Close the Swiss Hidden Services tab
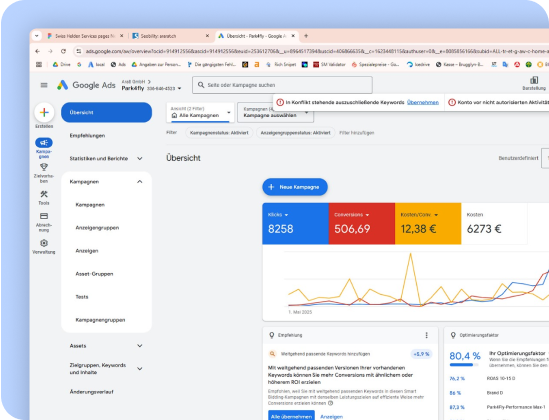Viewport: 549px width, 420px height. (x=121, y=36)
